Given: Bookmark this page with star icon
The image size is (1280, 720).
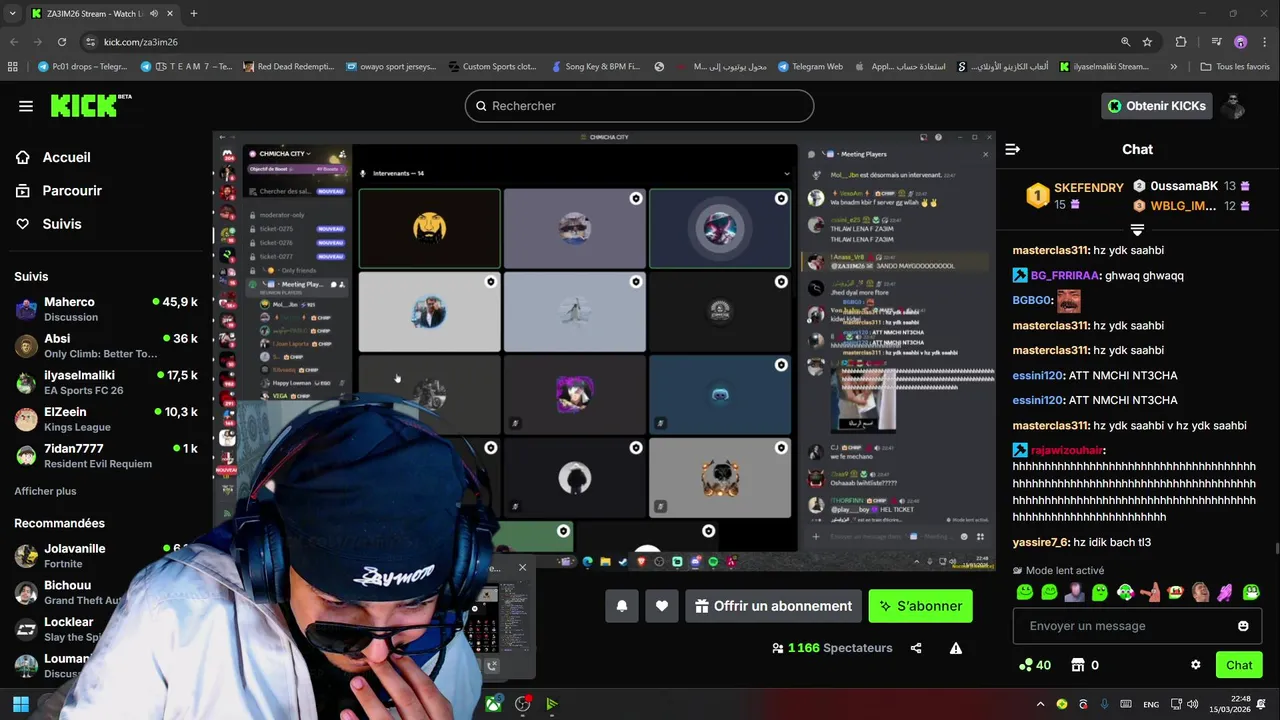Looking at the screenshot, I should pyautogui.click(x=1147, y=42).
